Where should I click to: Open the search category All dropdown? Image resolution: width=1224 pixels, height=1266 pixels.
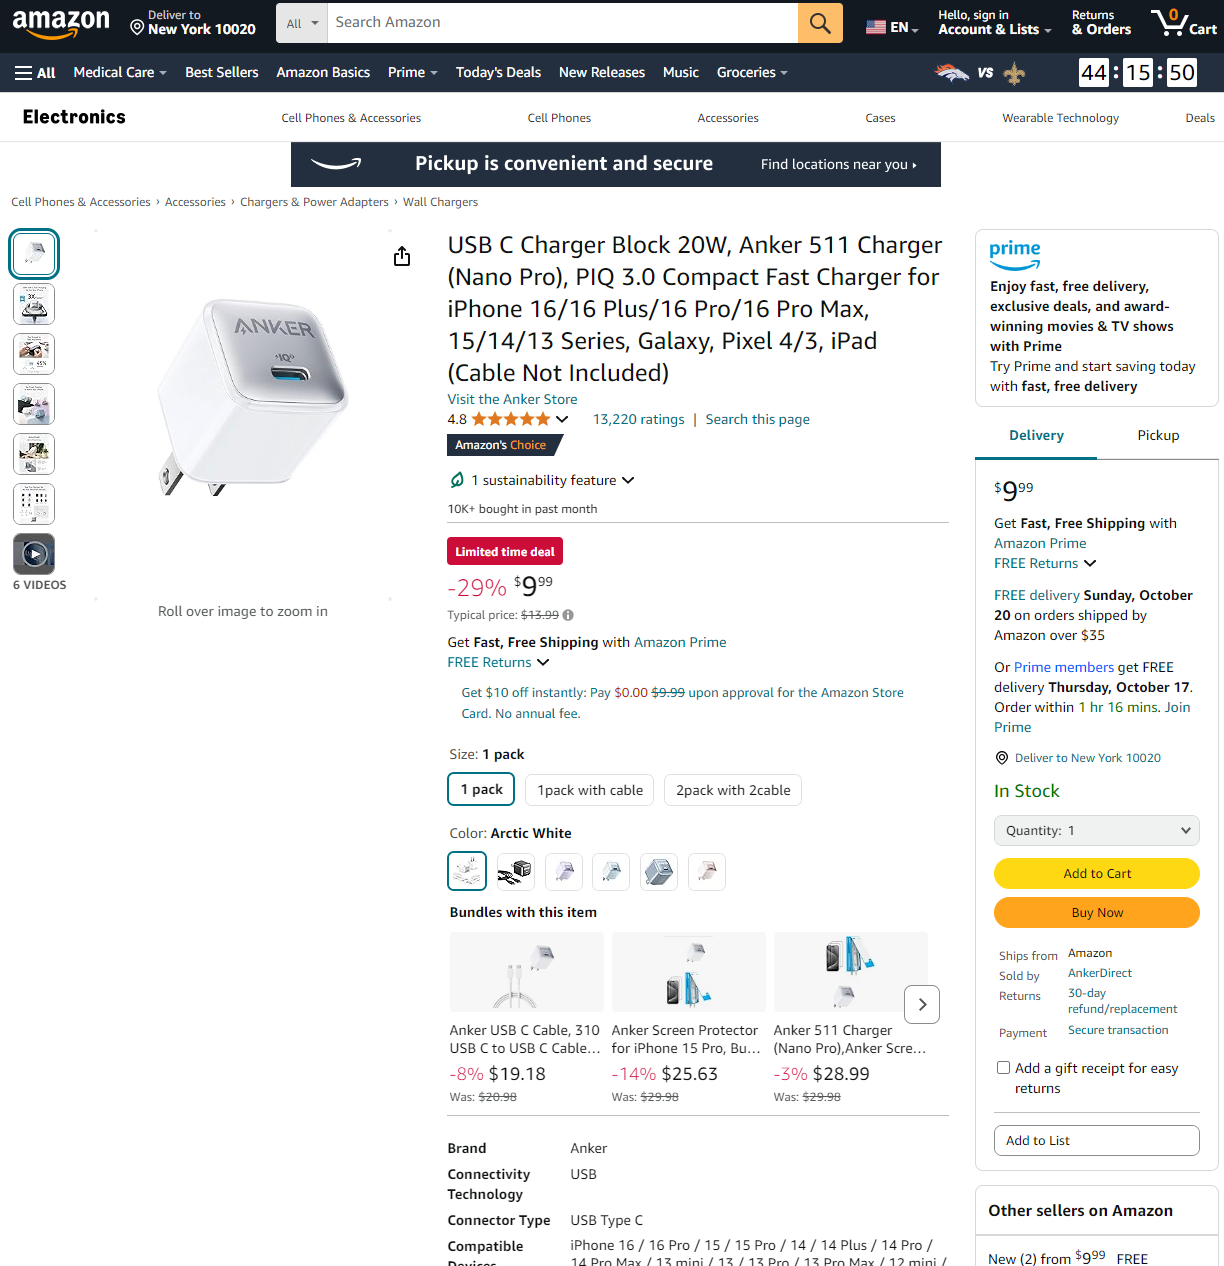[302, 23]
